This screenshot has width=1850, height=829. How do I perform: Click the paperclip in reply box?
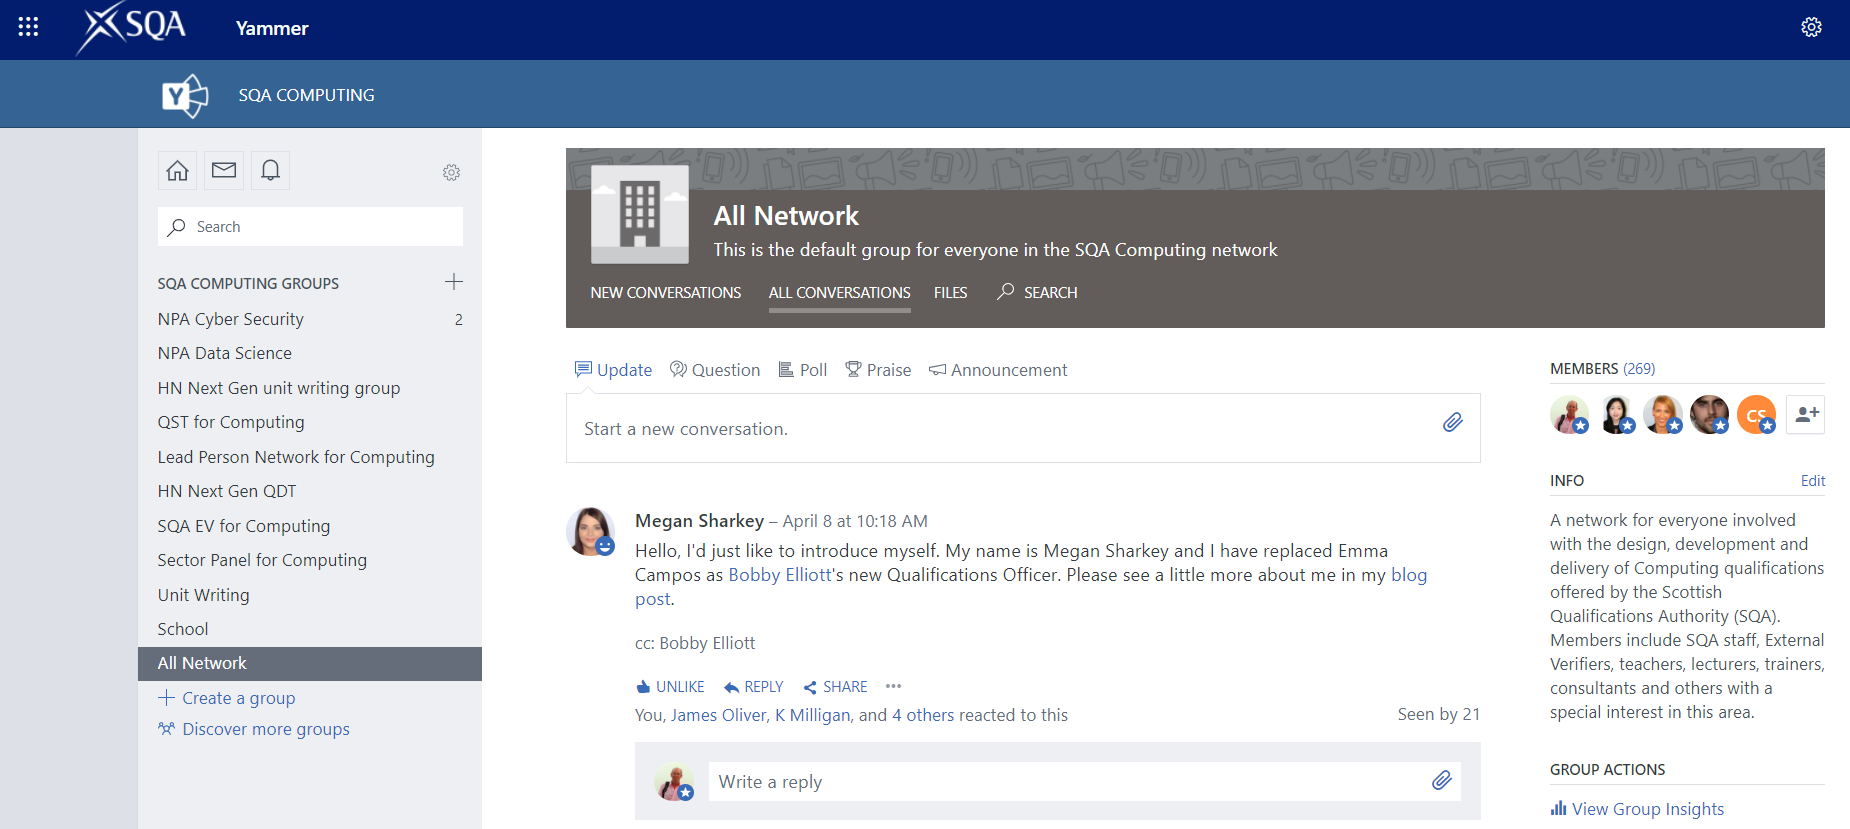tap(1441, 781)
